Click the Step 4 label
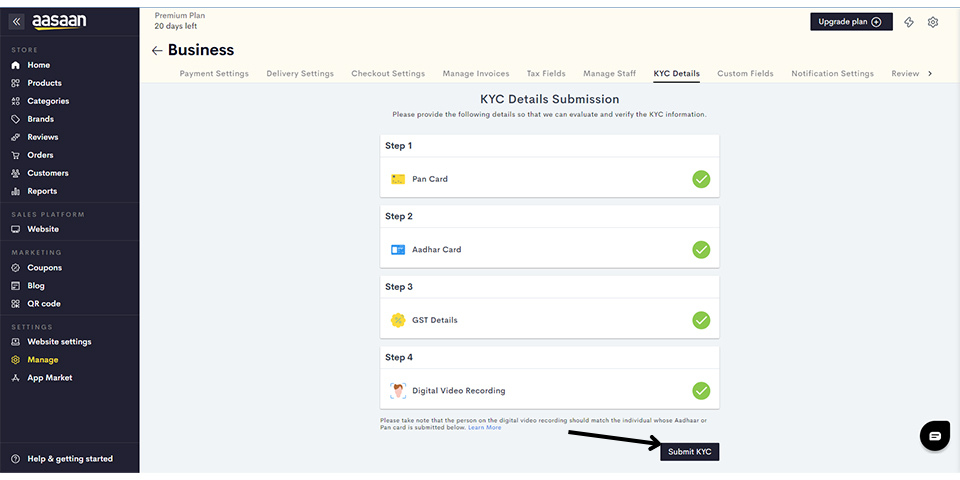The image size is (960, 480). [x=399, y=357]
